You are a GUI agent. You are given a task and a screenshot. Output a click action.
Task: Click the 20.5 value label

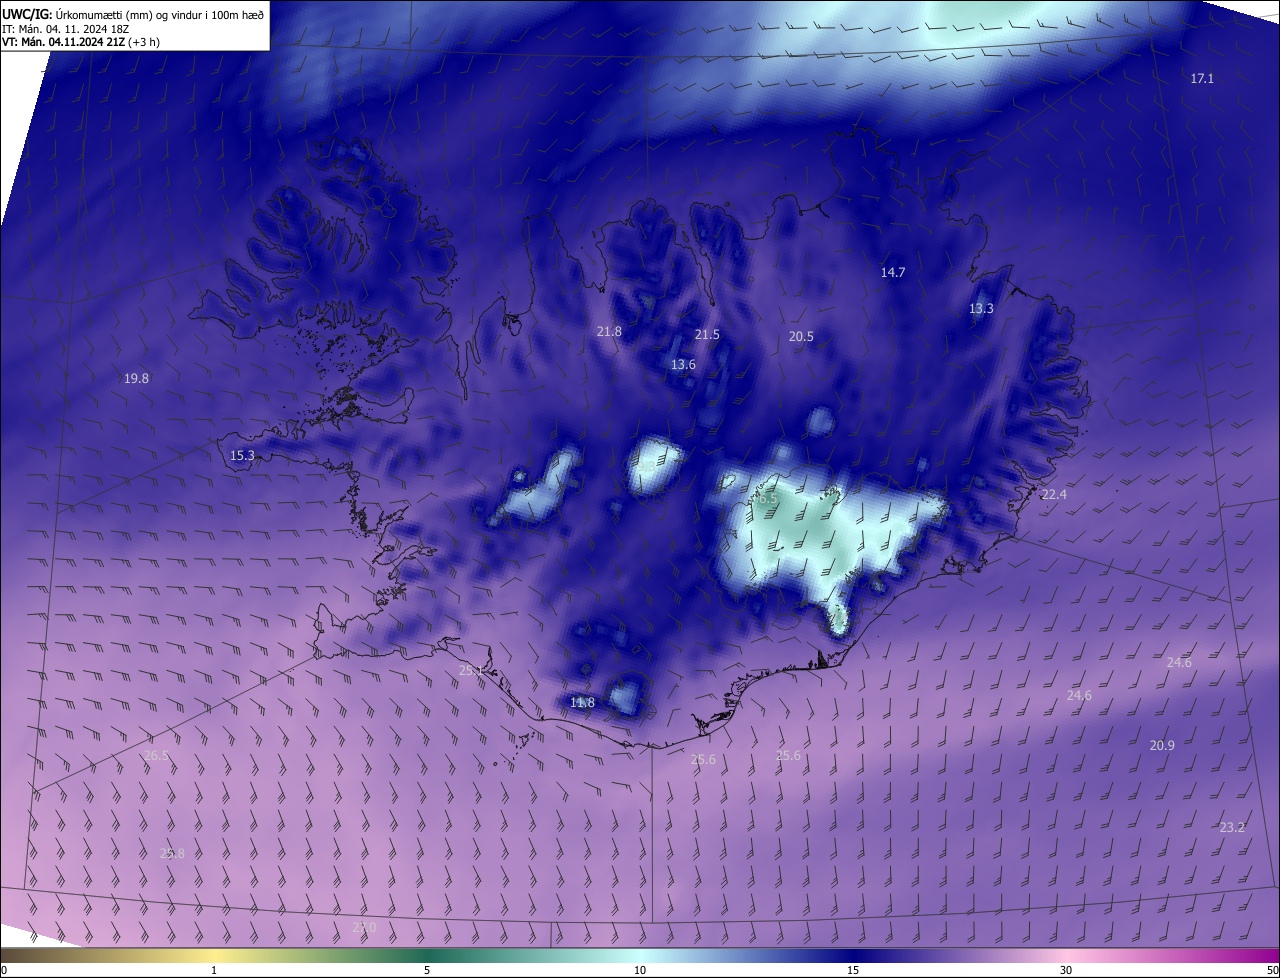click(x=801, y=337)
